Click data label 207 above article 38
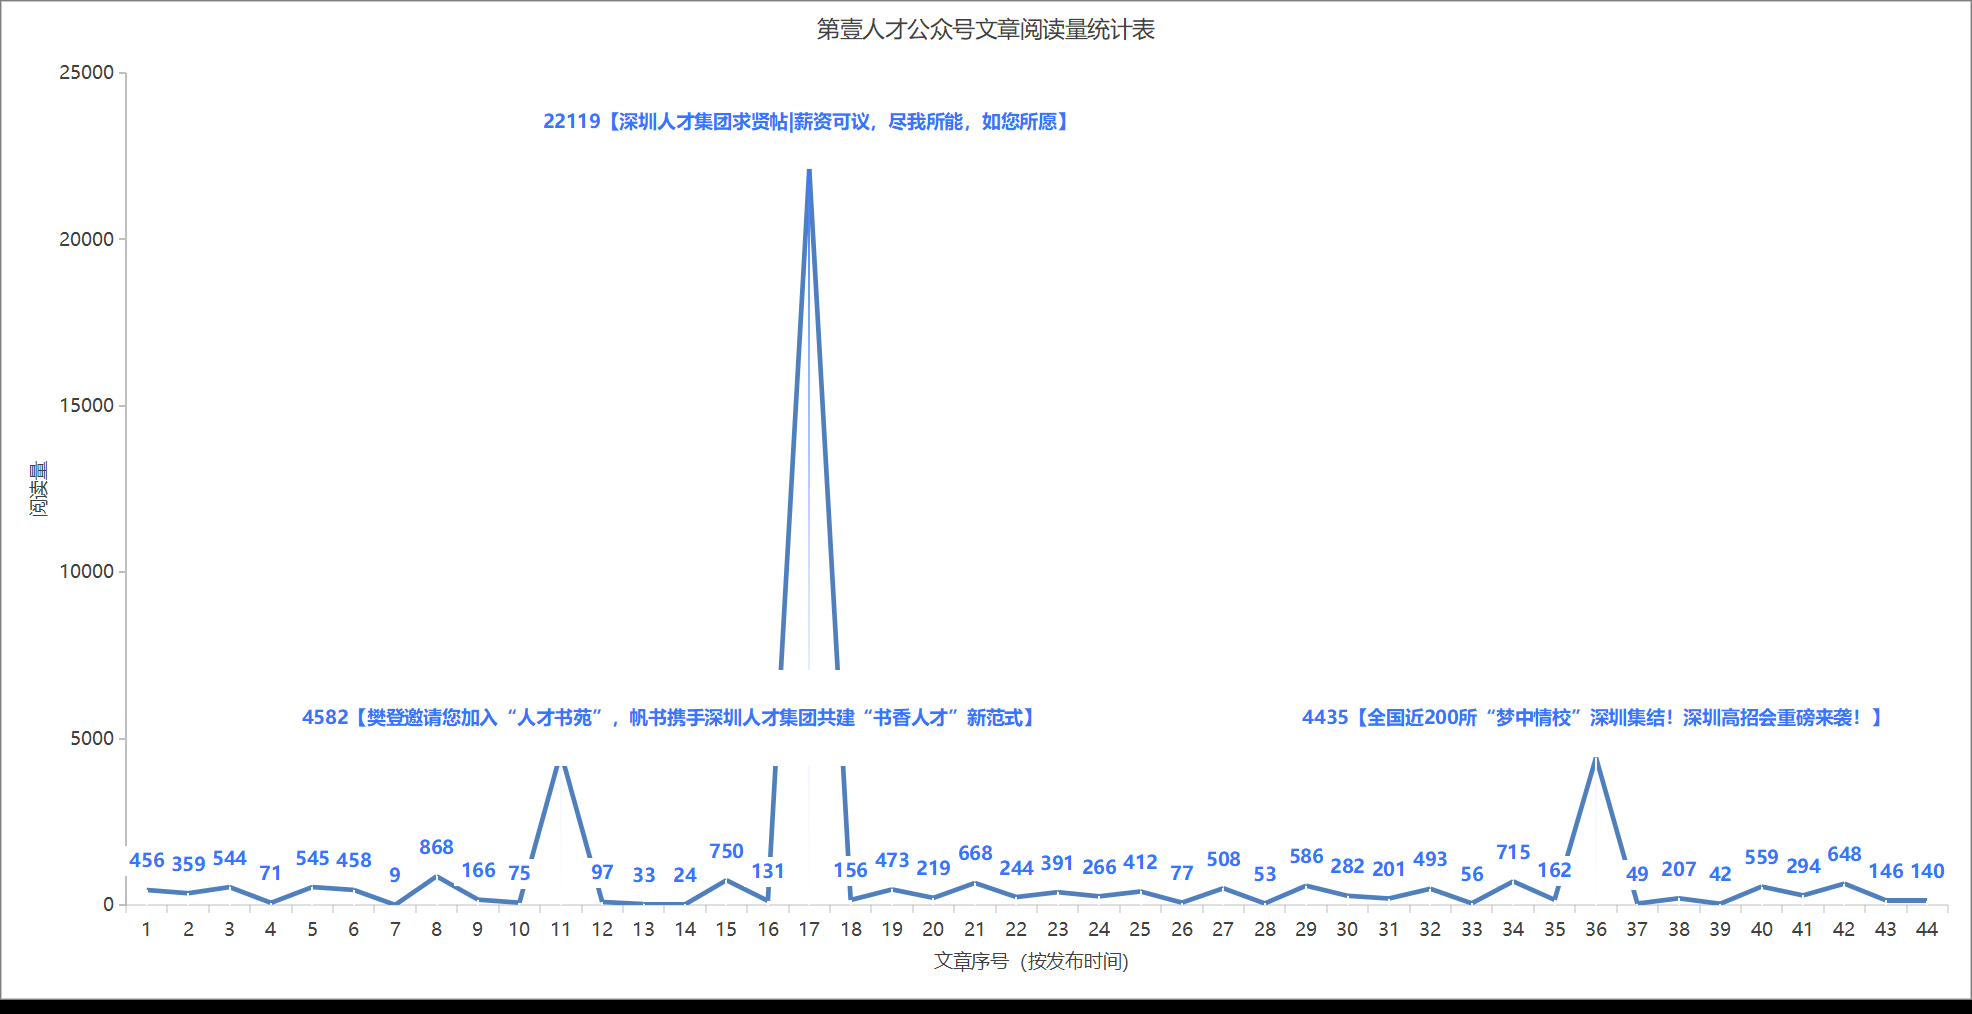This screenshot has height=1014, width=1972. pyautogui.click(x=1679, y=869)
